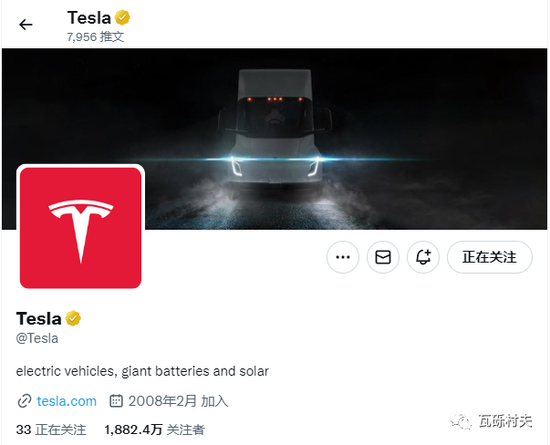Image resolution: width=550 pixels, height=445 pixels.
Task: Click the bio text about electric vehicles
Action: click(142, 371)
